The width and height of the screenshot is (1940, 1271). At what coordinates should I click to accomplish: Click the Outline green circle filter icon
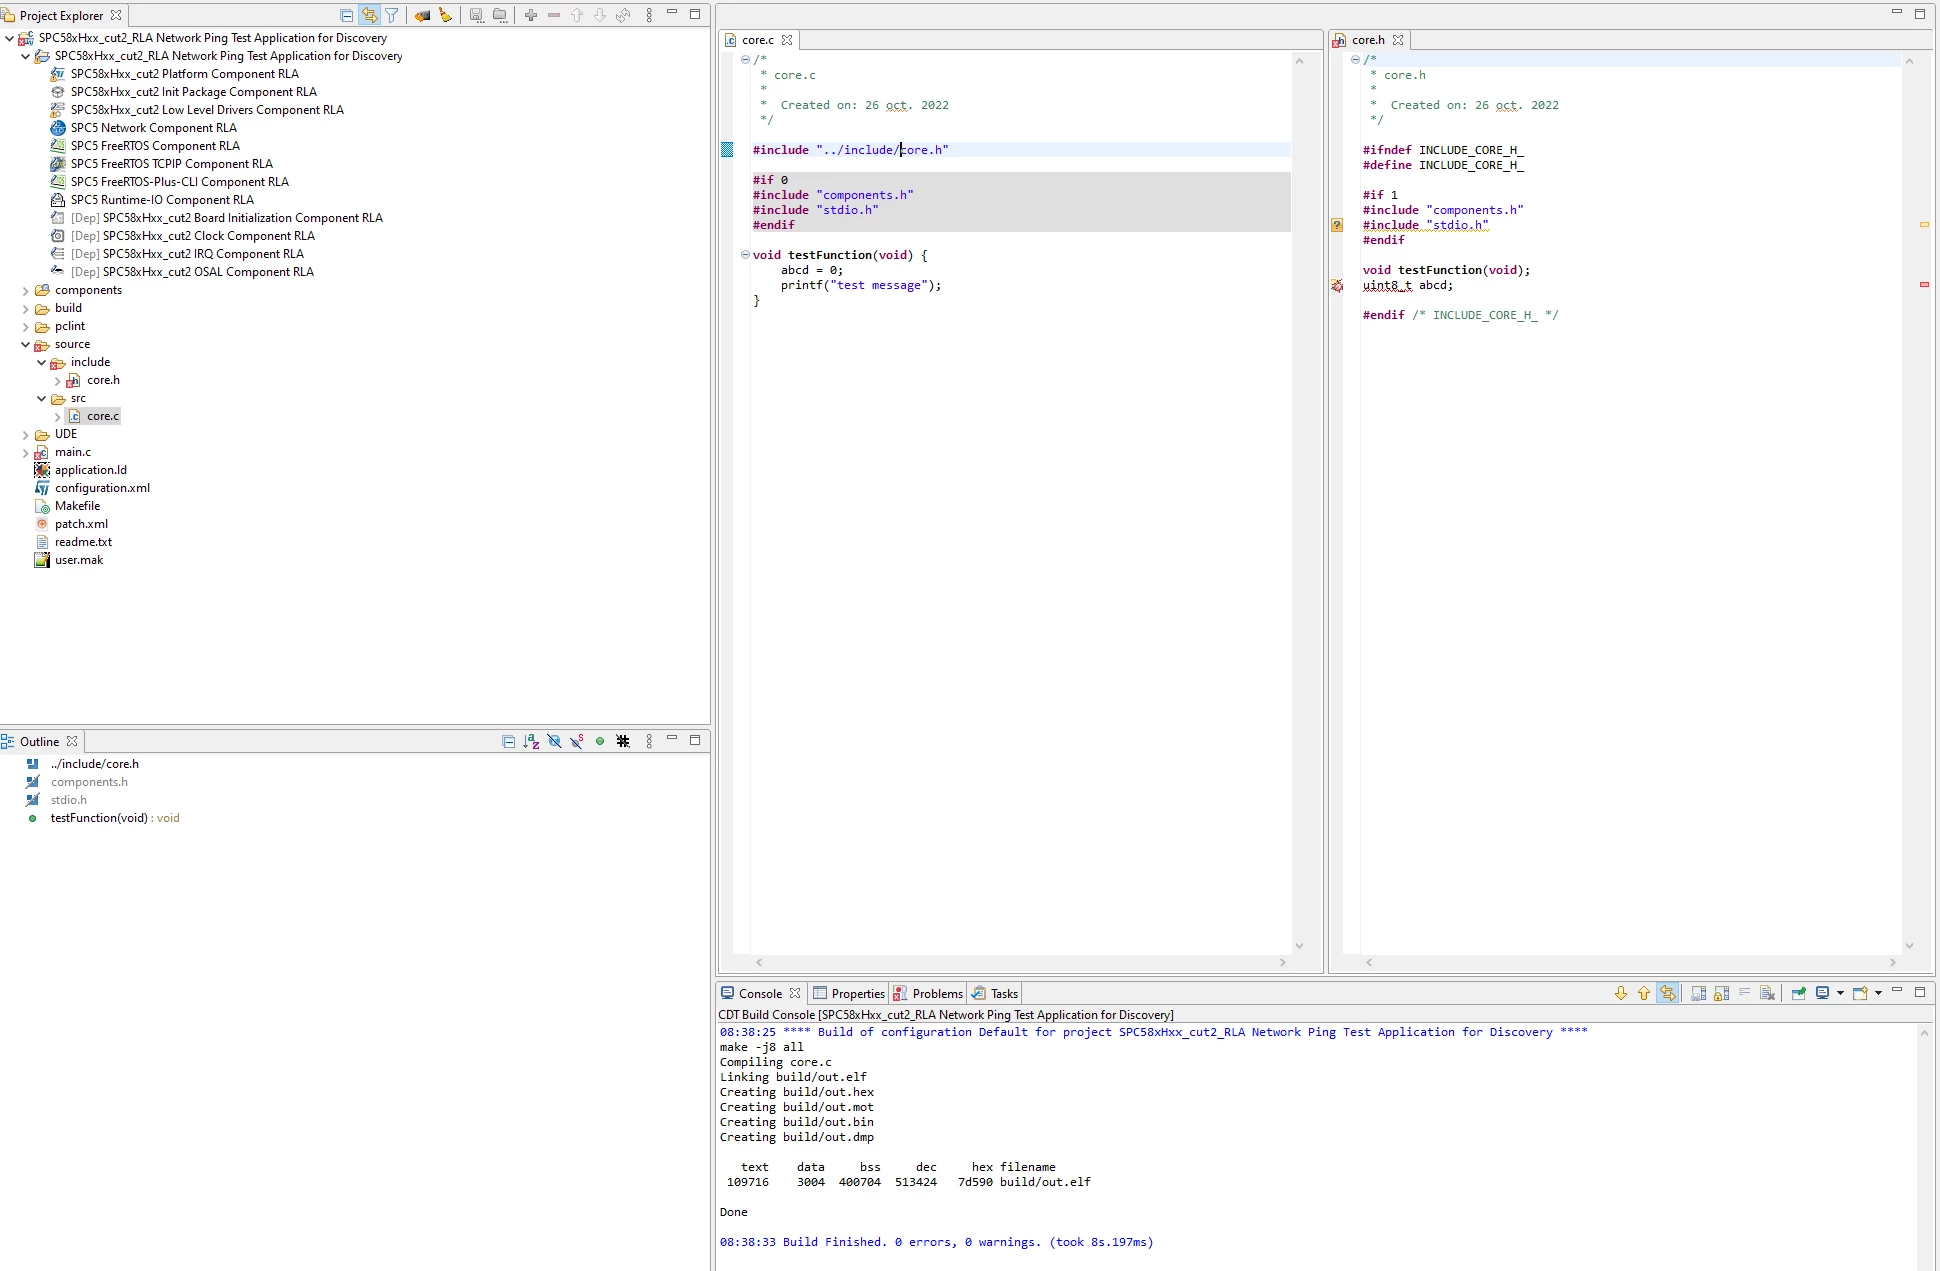[600, 741]
